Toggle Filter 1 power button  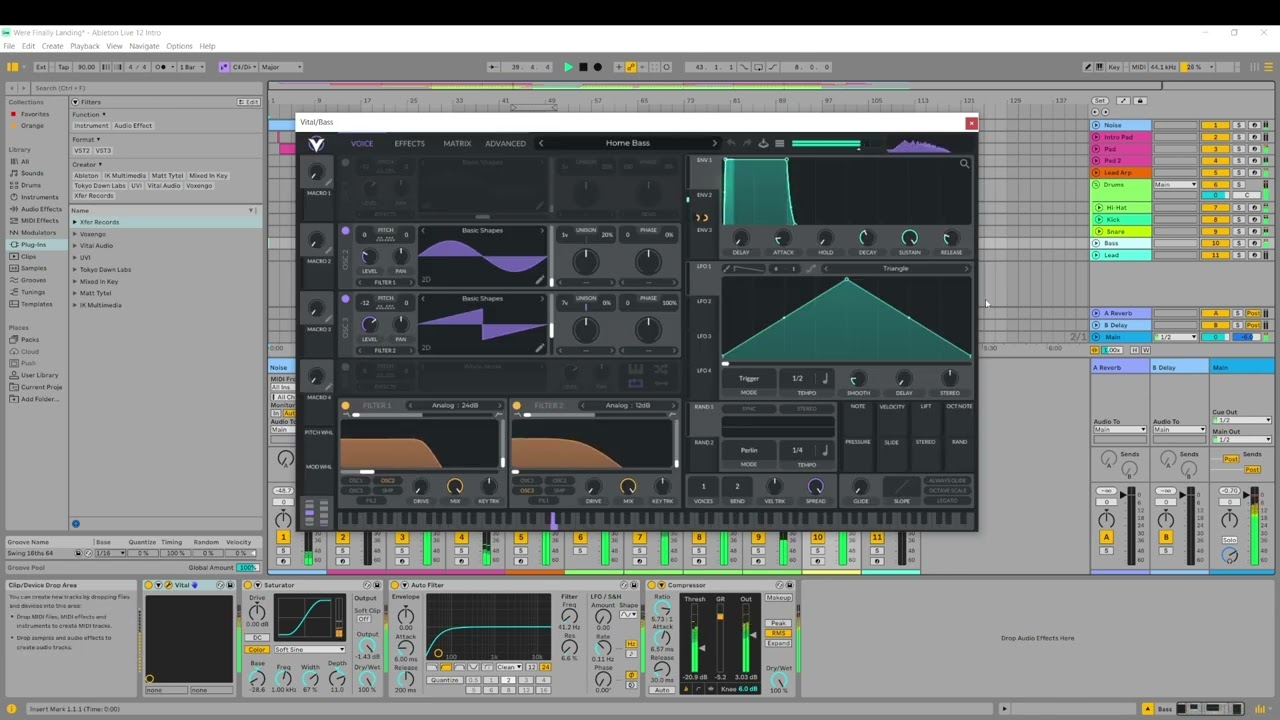pyautogui.click(x=346, y=406)
